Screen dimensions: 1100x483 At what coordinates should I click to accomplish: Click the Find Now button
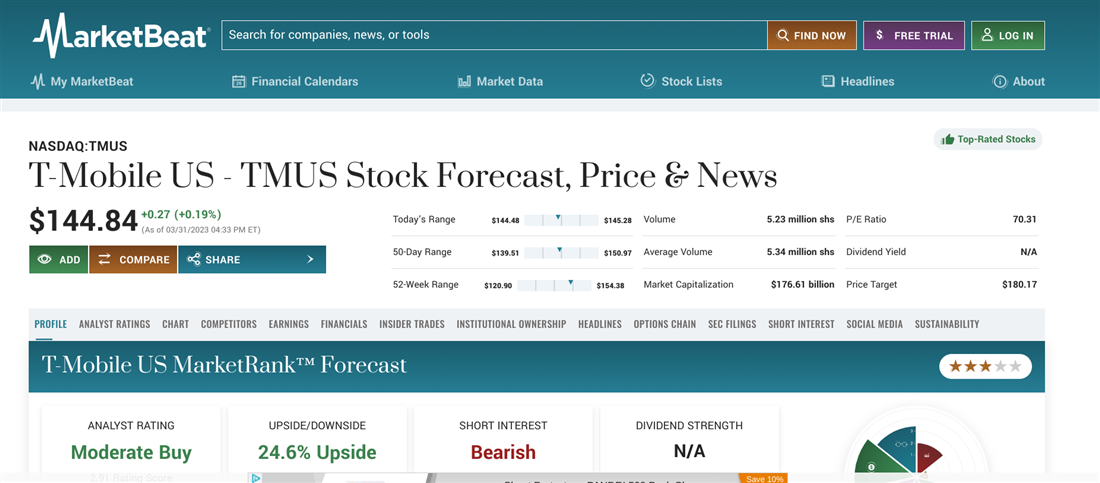812,35
